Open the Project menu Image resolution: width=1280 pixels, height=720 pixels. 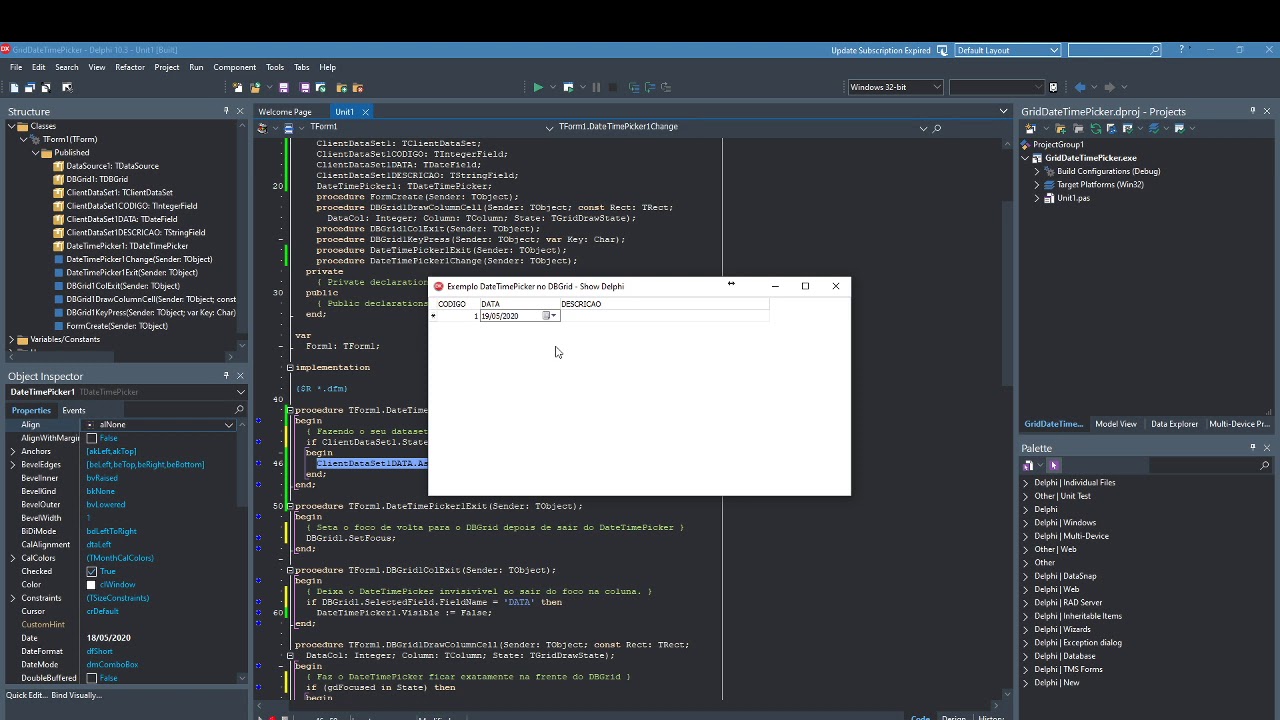[167, 67]
